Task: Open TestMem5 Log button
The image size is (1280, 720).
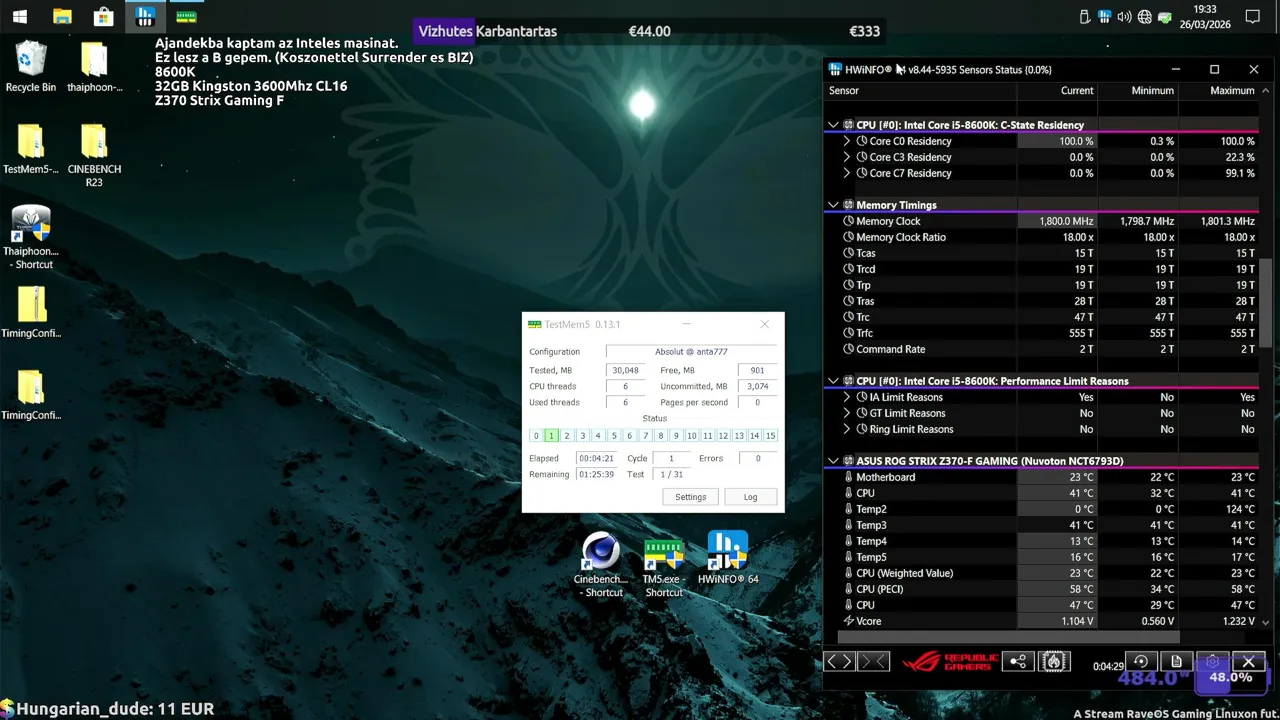Action: coord(750,497)
